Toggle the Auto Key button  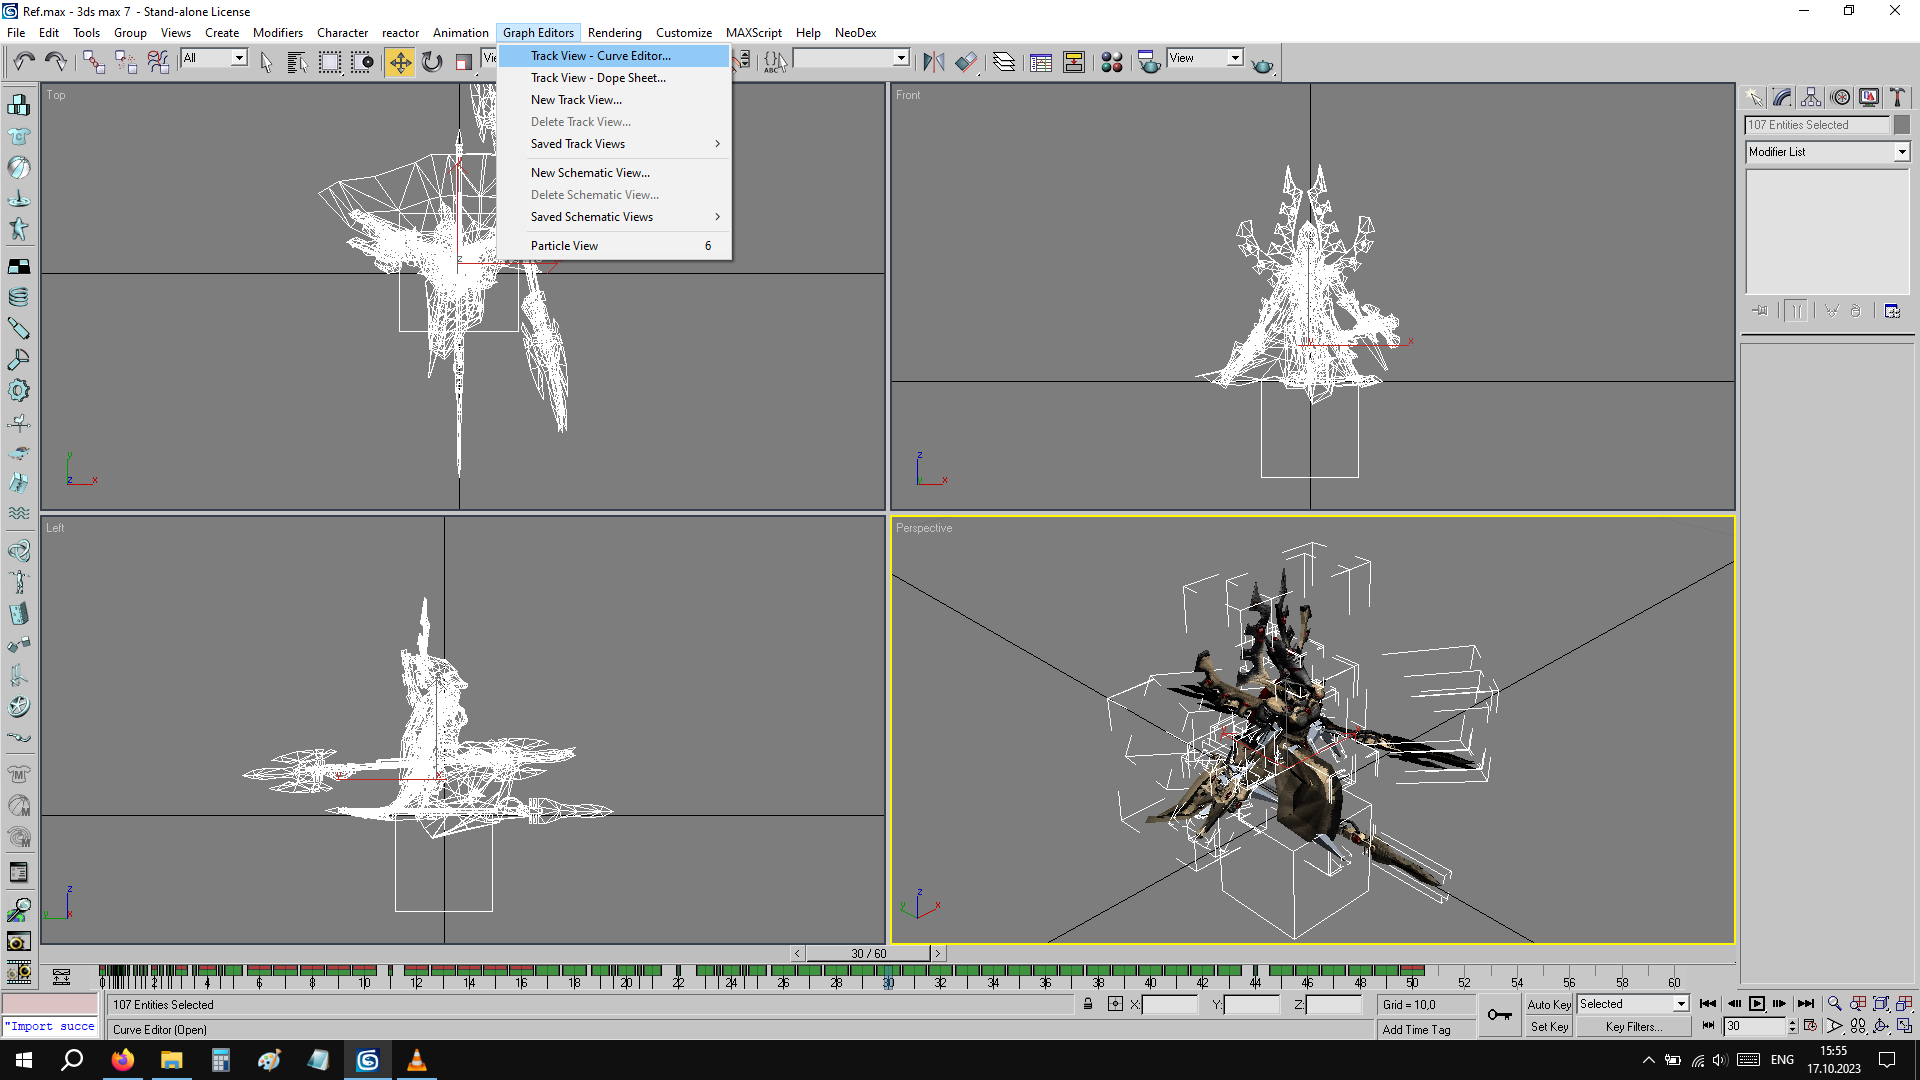tap(1549, 1004)
